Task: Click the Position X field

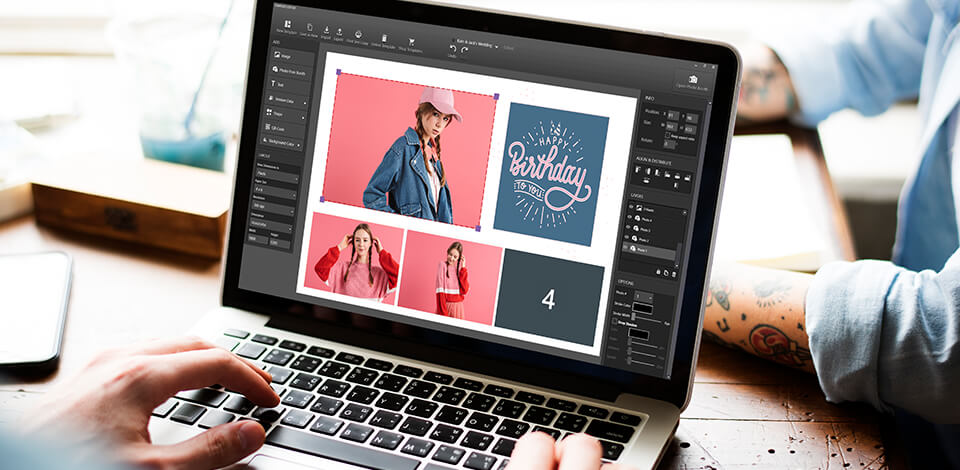Action: (x=673, y=115)
